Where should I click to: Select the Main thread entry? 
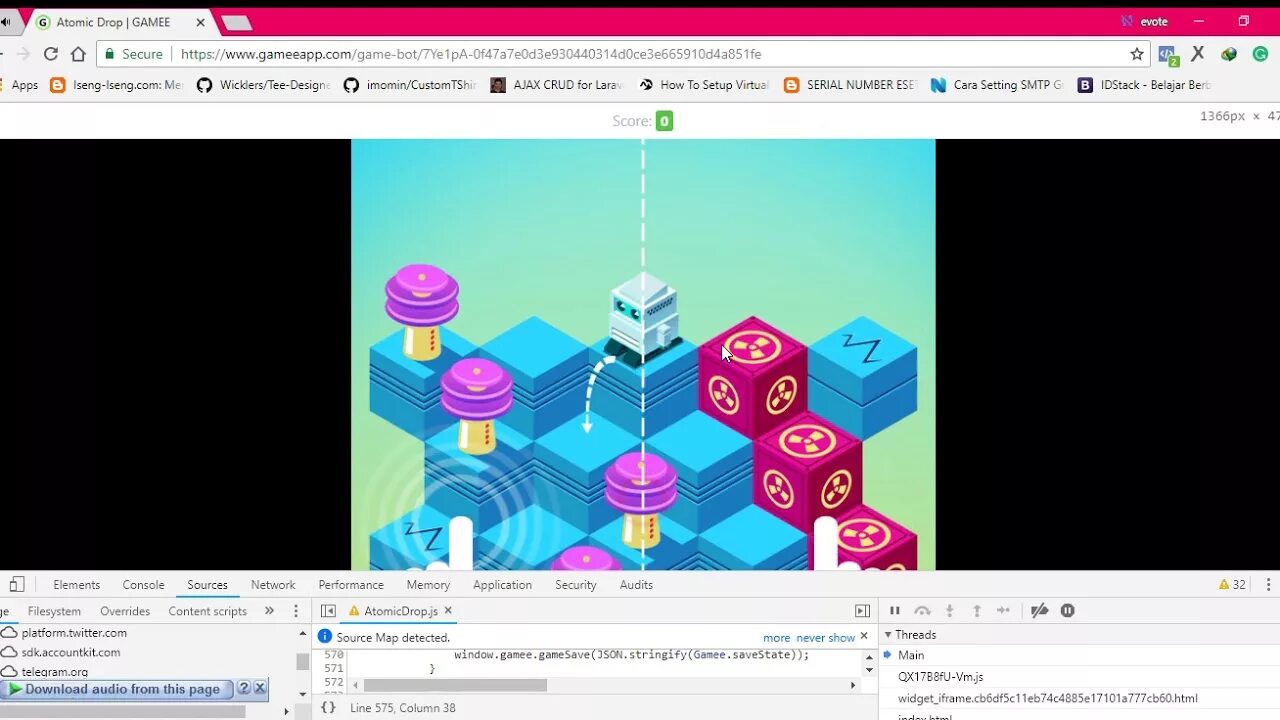(911, 655)
